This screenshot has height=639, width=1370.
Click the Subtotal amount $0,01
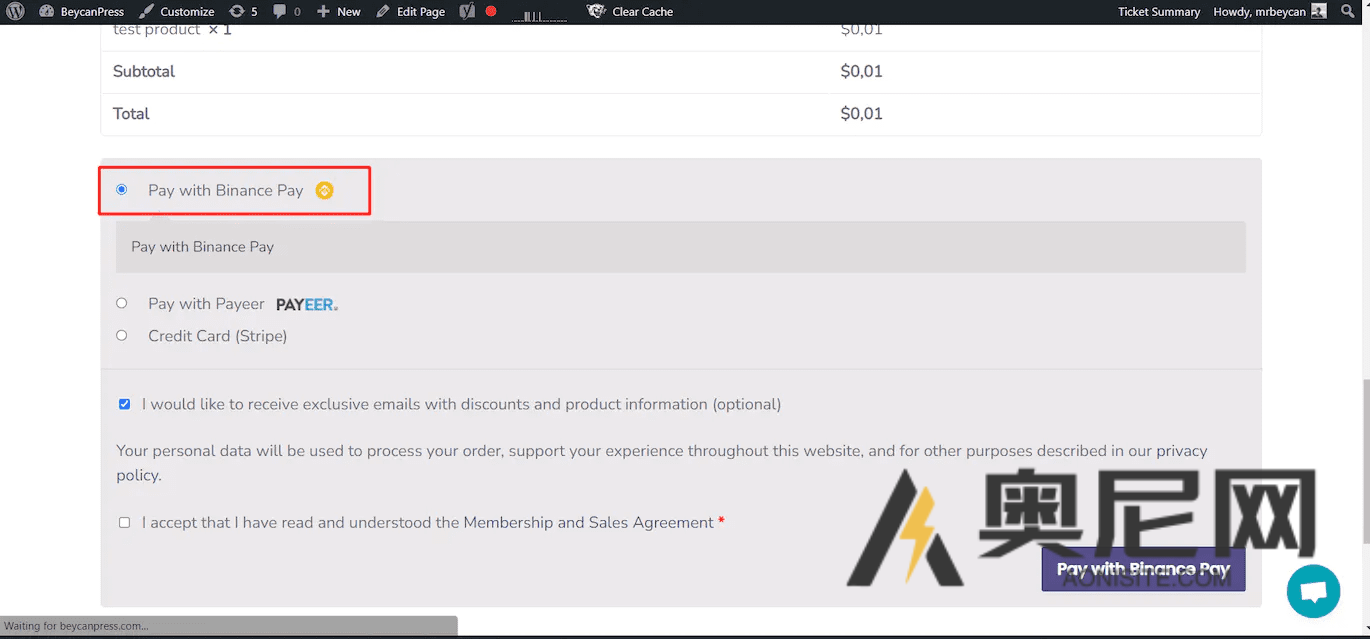coord(862,71)
